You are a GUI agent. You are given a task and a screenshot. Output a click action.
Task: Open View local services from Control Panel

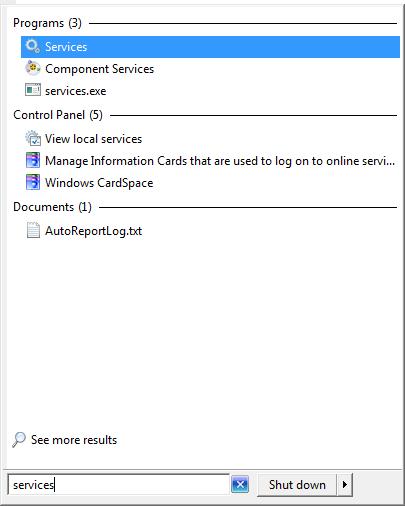[93, 139]
